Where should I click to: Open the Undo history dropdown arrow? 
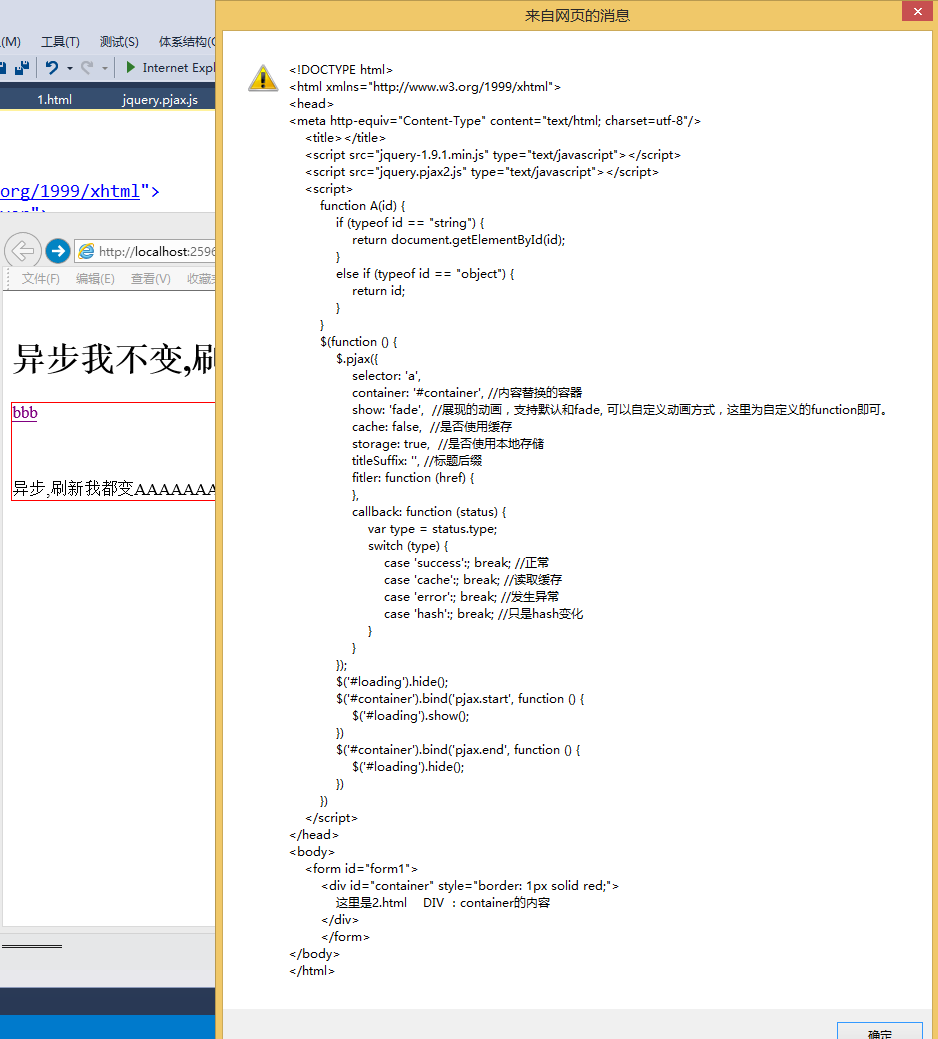tap(70, 68)
